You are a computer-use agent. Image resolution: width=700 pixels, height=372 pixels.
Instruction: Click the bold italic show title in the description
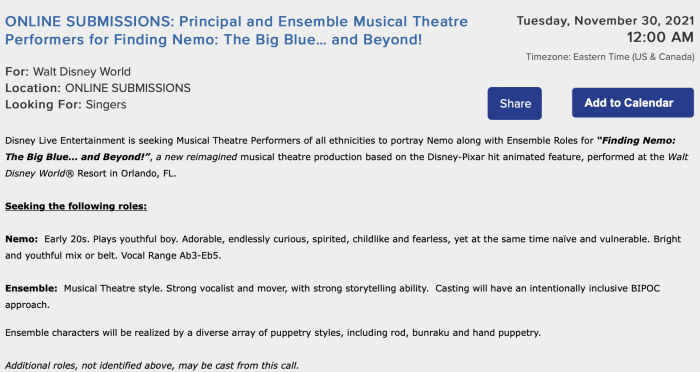click(x=340, y=149)
